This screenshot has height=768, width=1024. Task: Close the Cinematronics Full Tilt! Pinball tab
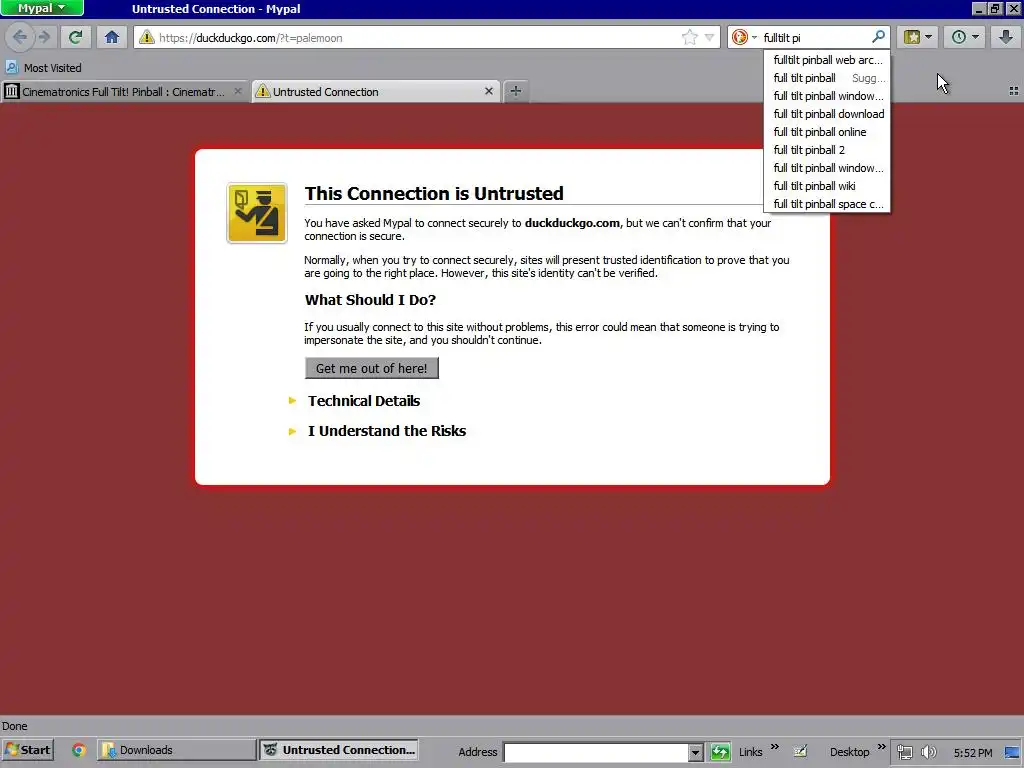238,91
